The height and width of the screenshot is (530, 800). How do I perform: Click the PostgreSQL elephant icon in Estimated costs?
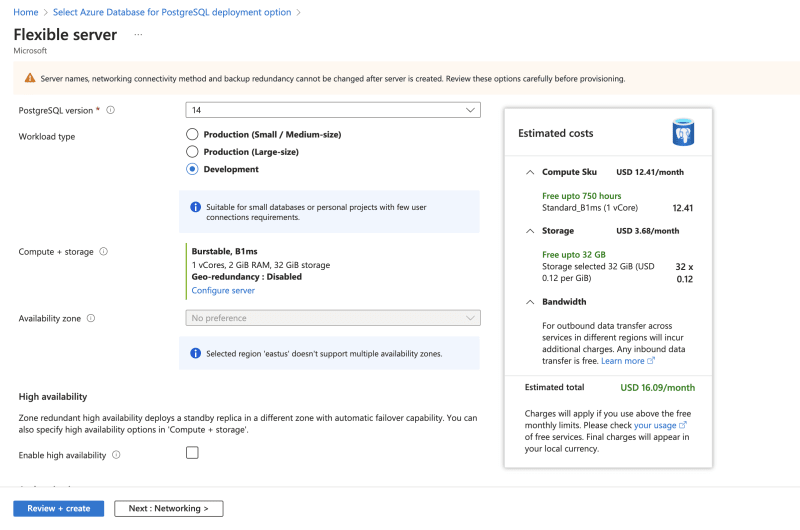pos(683,133)
